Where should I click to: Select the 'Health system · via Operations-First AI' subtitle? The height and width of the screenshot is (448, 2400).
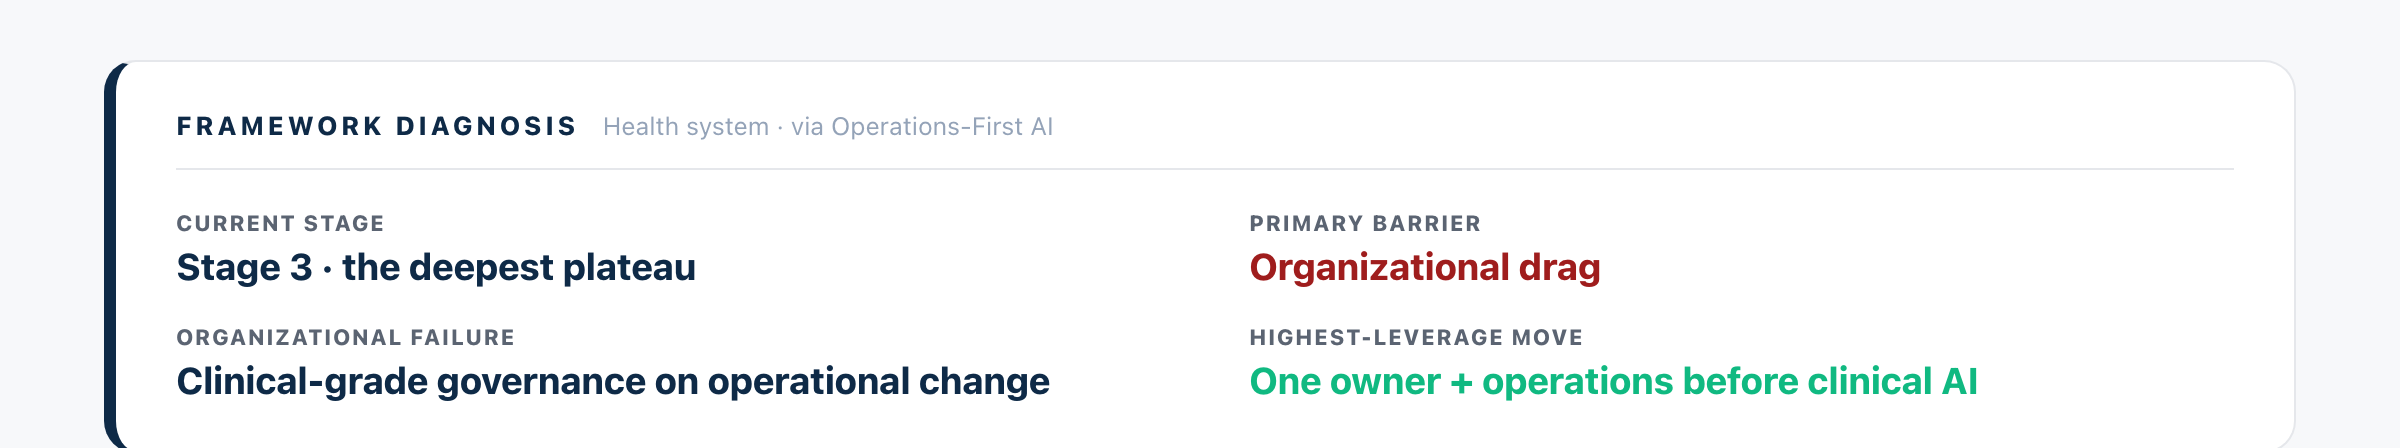tap(828, 127)
